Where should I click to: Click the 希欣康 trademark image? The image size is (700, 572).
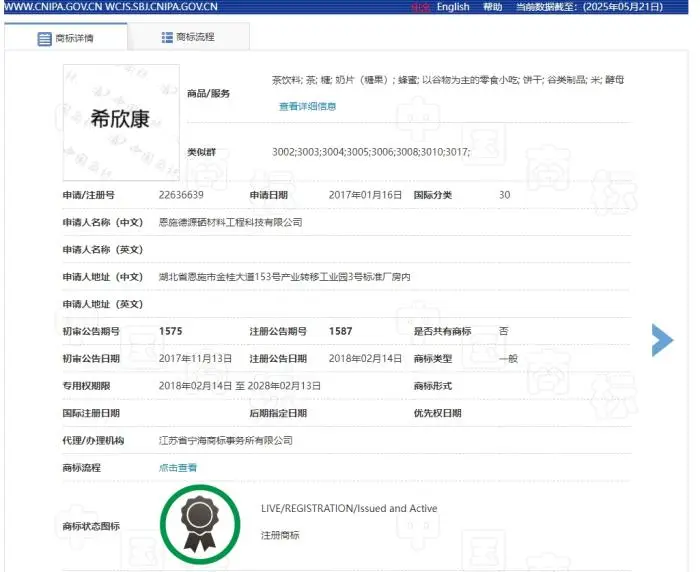pos(121,118)
